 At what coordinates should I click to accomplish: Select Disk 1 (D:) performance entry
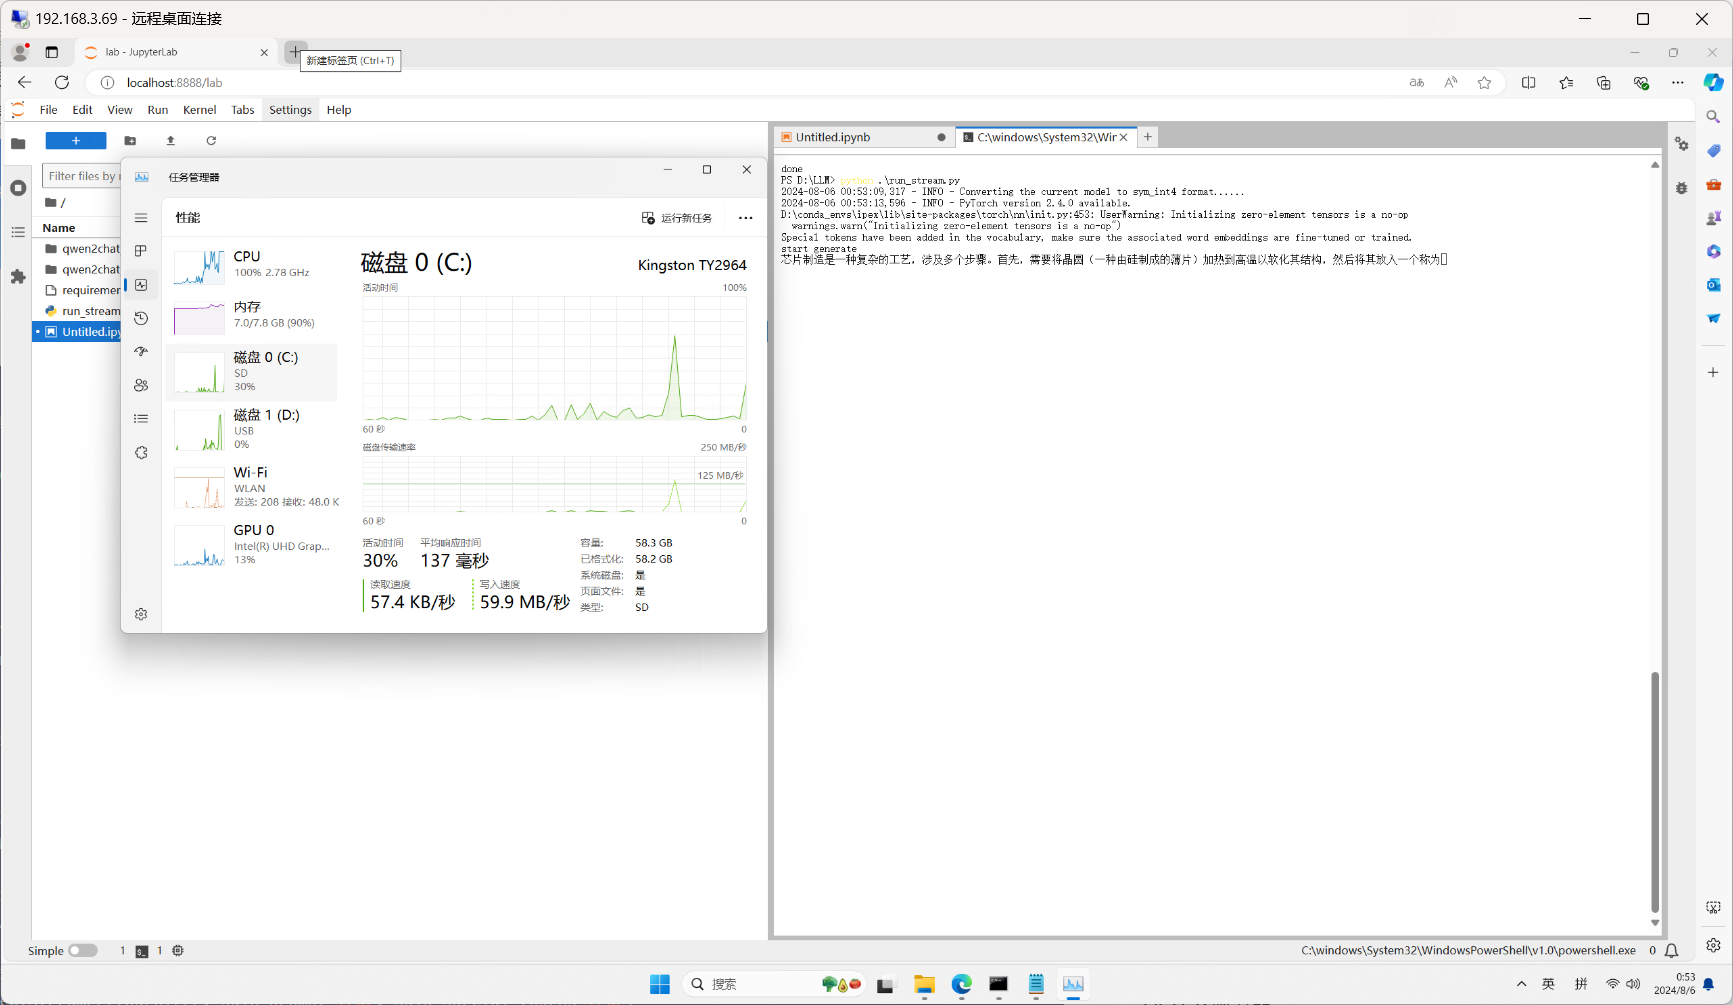pos(252,430)
